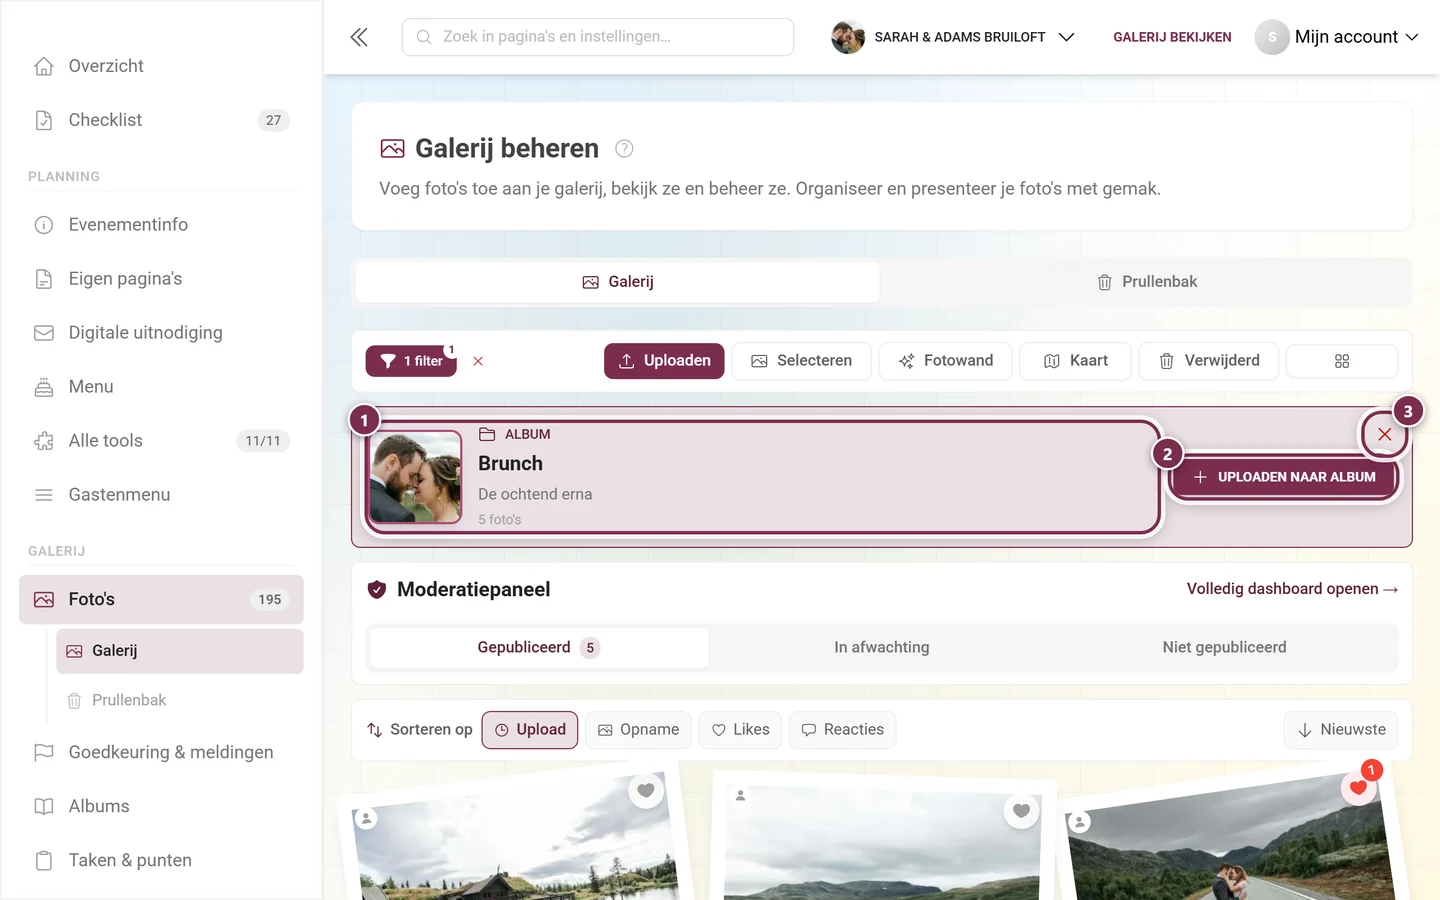Viewport: 1440px width, 900px height.
Task: Close the Brunch album banner
Action: pos(1384,434)
